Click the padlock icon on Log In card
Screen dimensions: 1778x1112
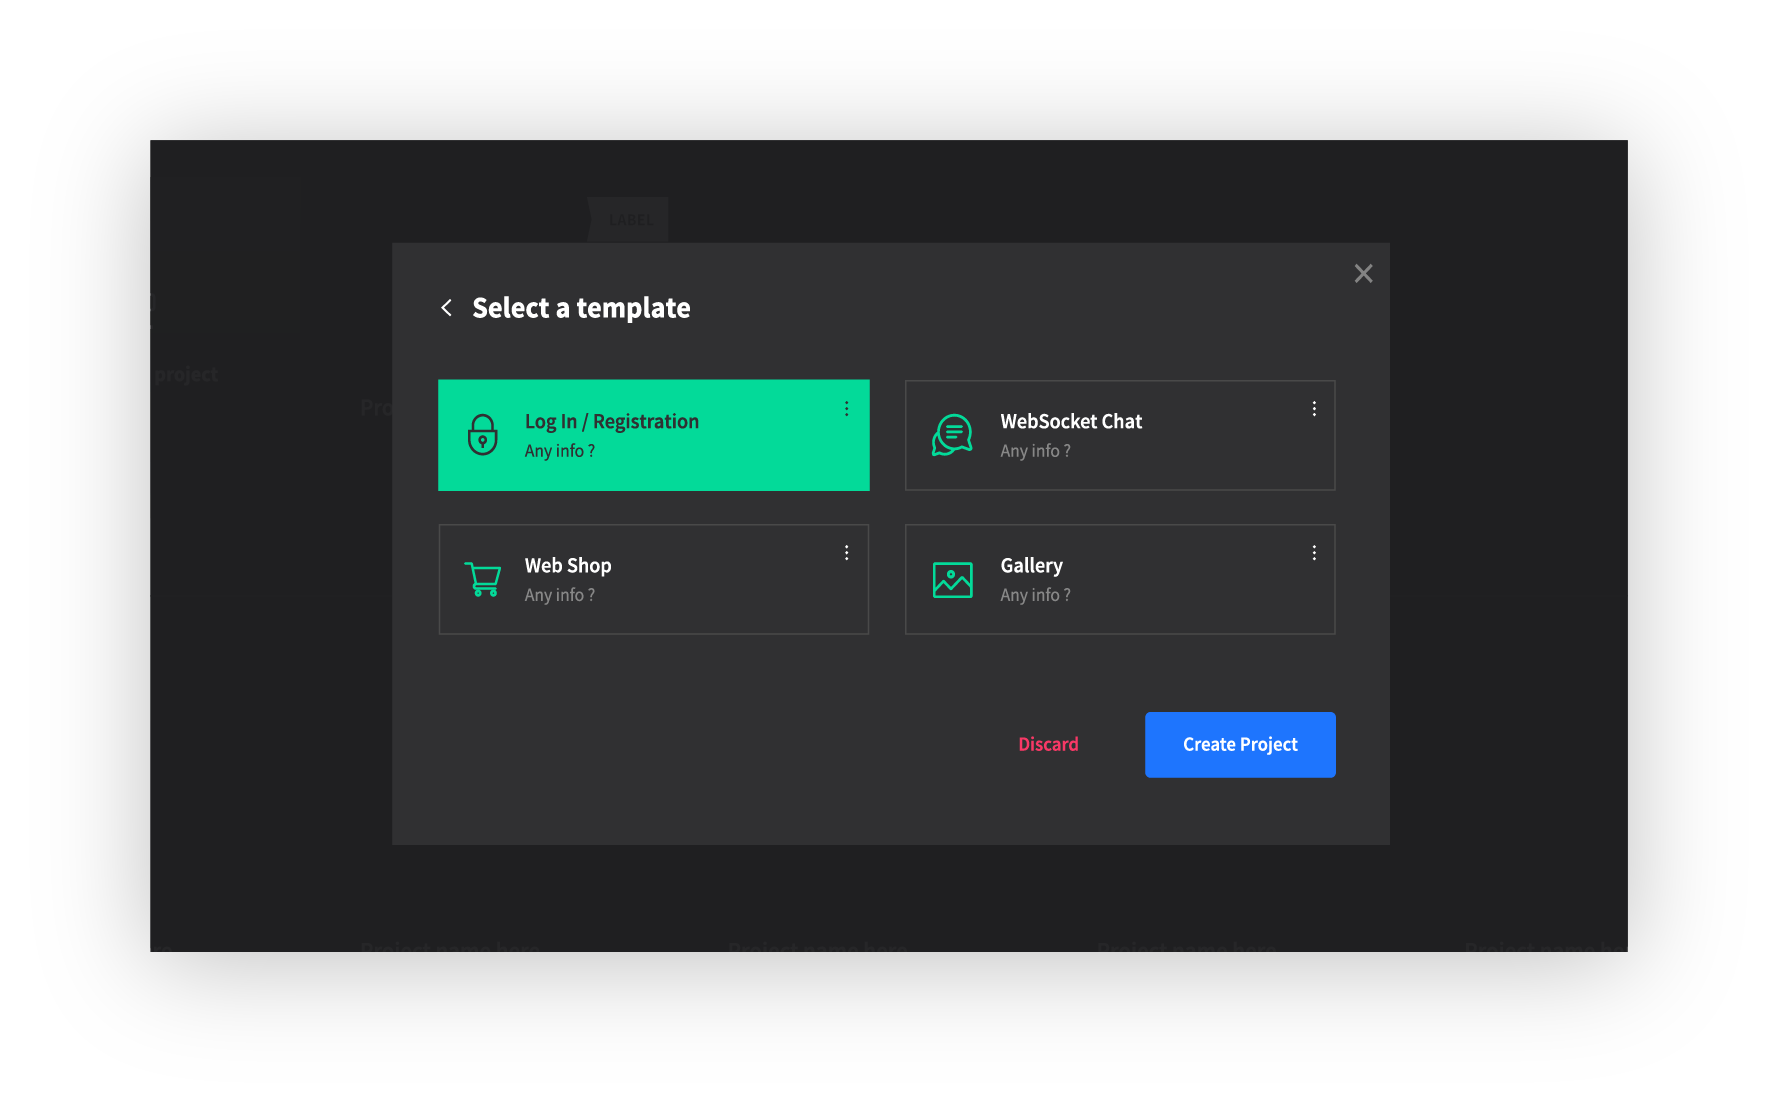pos(483,435)
